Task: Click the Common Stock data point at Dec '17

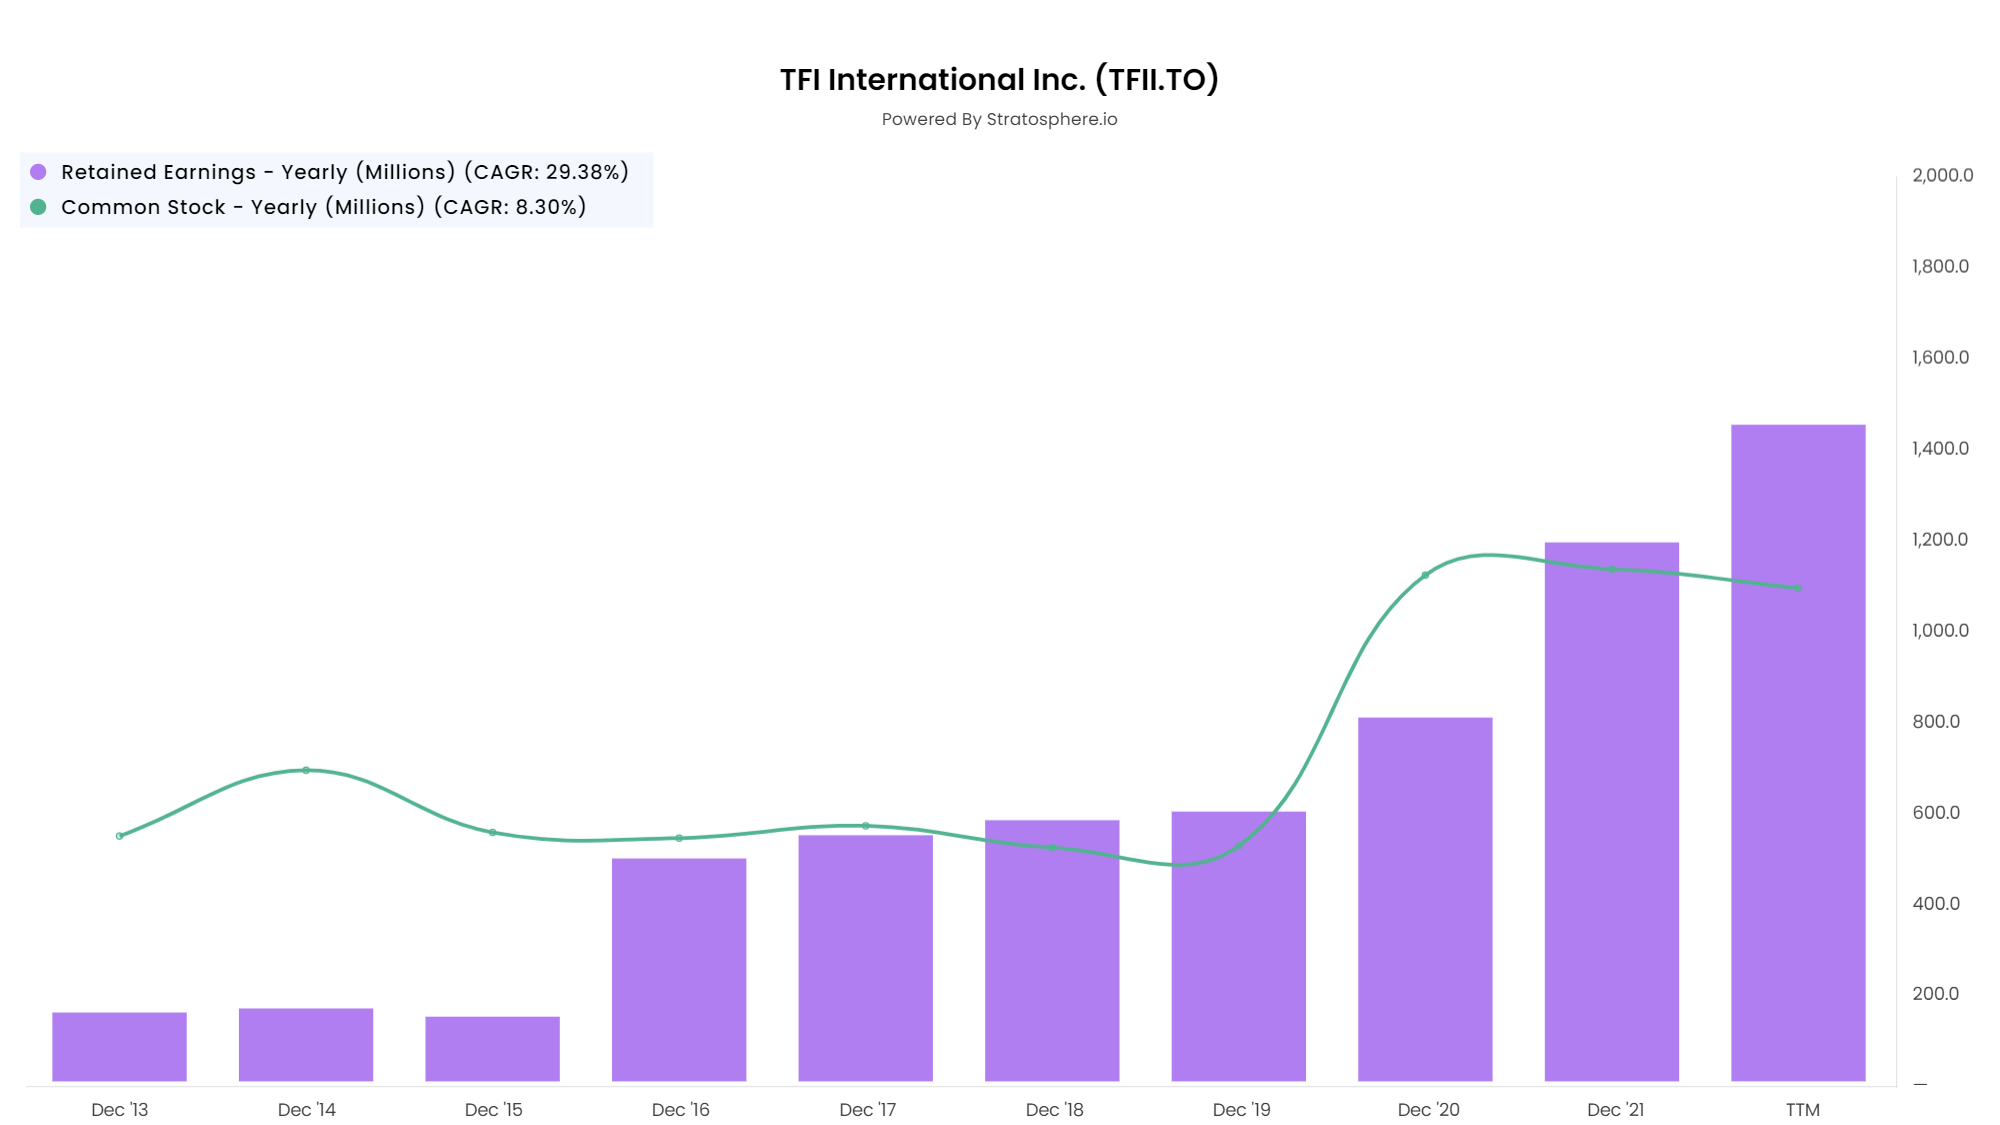Action: click(x=865, y=826)
